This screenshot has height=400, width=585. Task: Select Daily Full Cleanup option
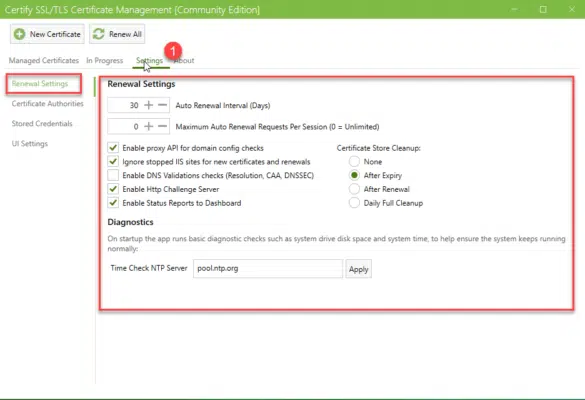(354, 203)
